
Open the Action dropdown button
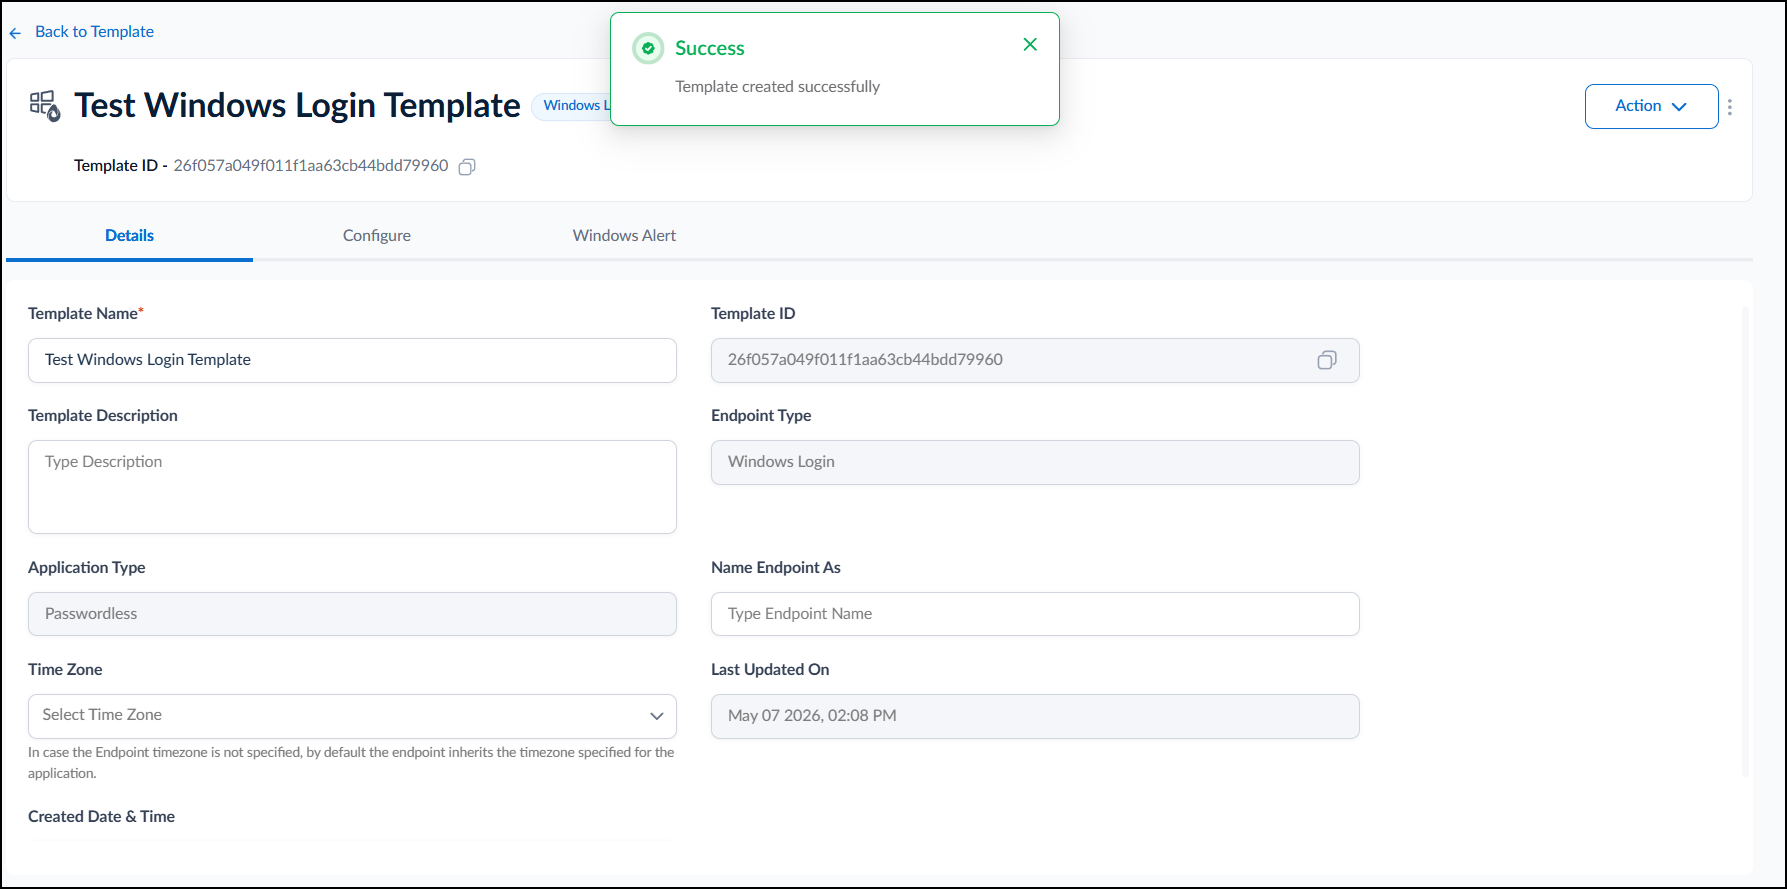coord(1651,106)
